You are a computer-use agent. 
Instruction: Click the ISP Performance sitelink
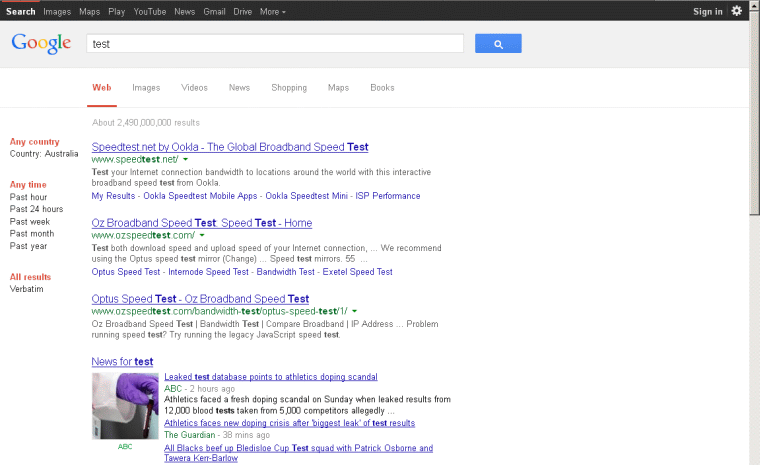coord(388,196)
